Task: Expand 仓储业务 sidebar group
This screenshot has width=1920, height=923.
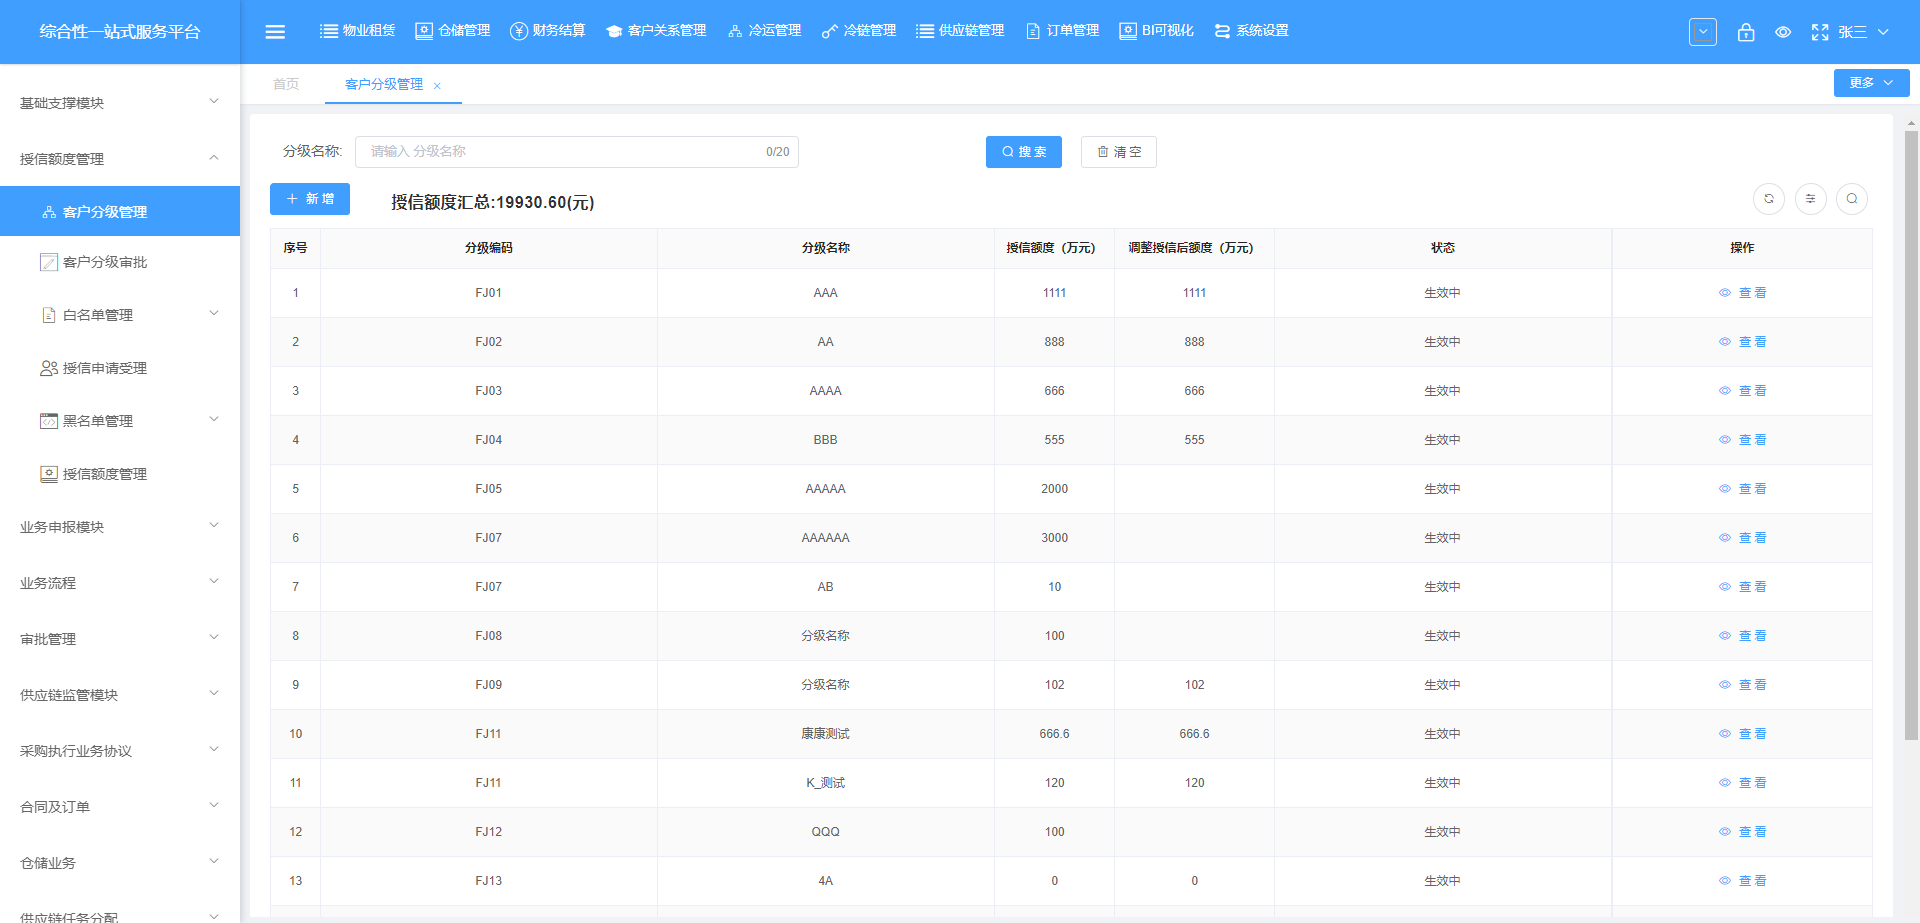Action: pos(120,863)
